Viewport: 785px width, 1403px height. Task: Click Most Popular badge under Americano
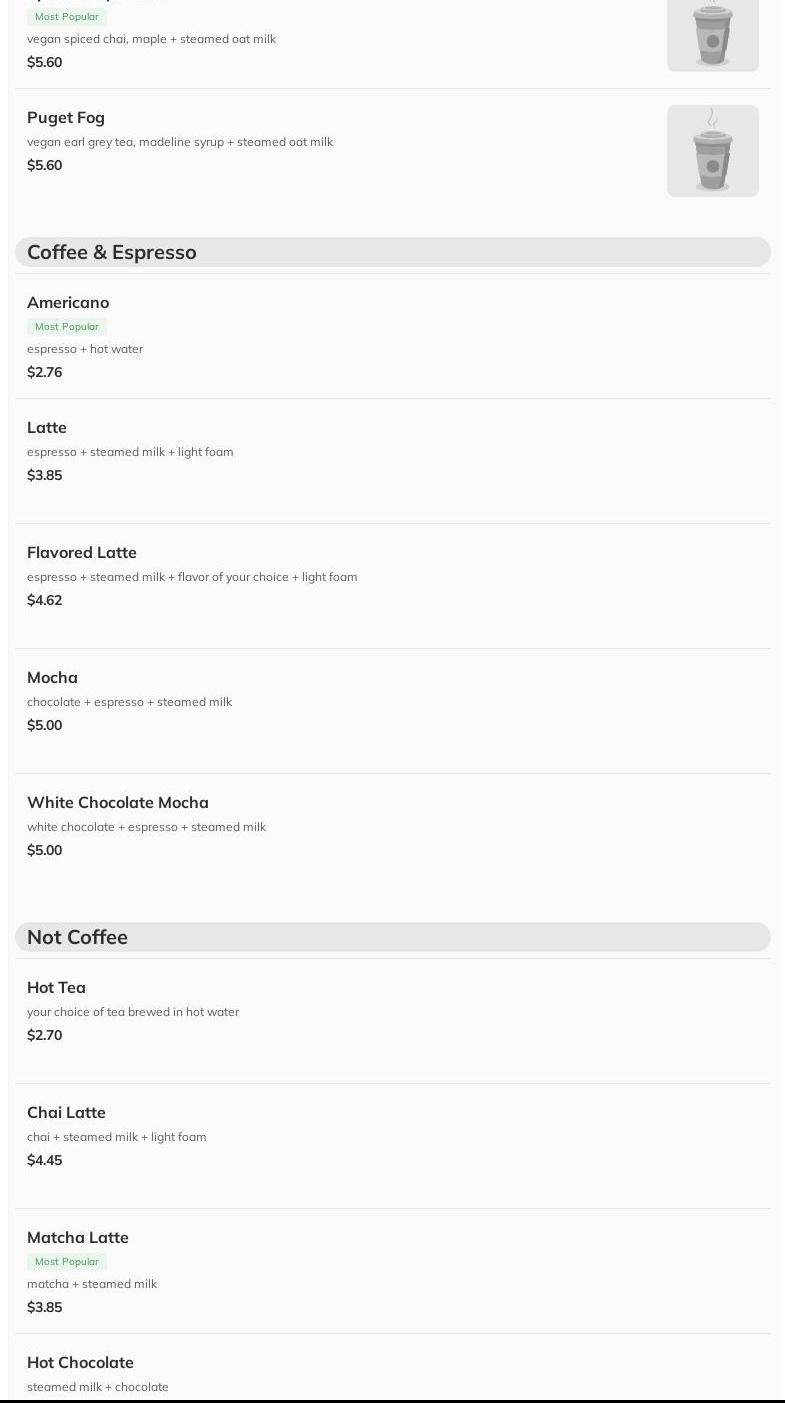tap(67, 327)
